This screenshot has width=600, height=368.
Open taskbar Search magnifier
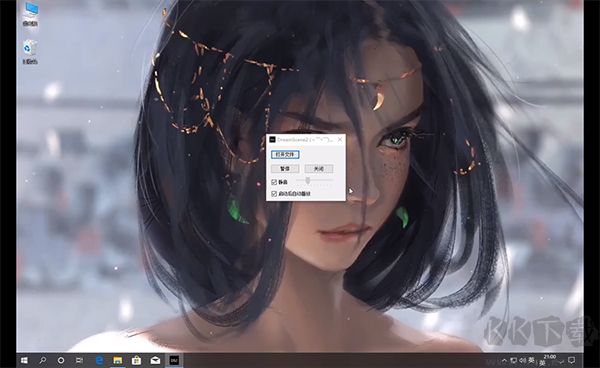[43, 360]
